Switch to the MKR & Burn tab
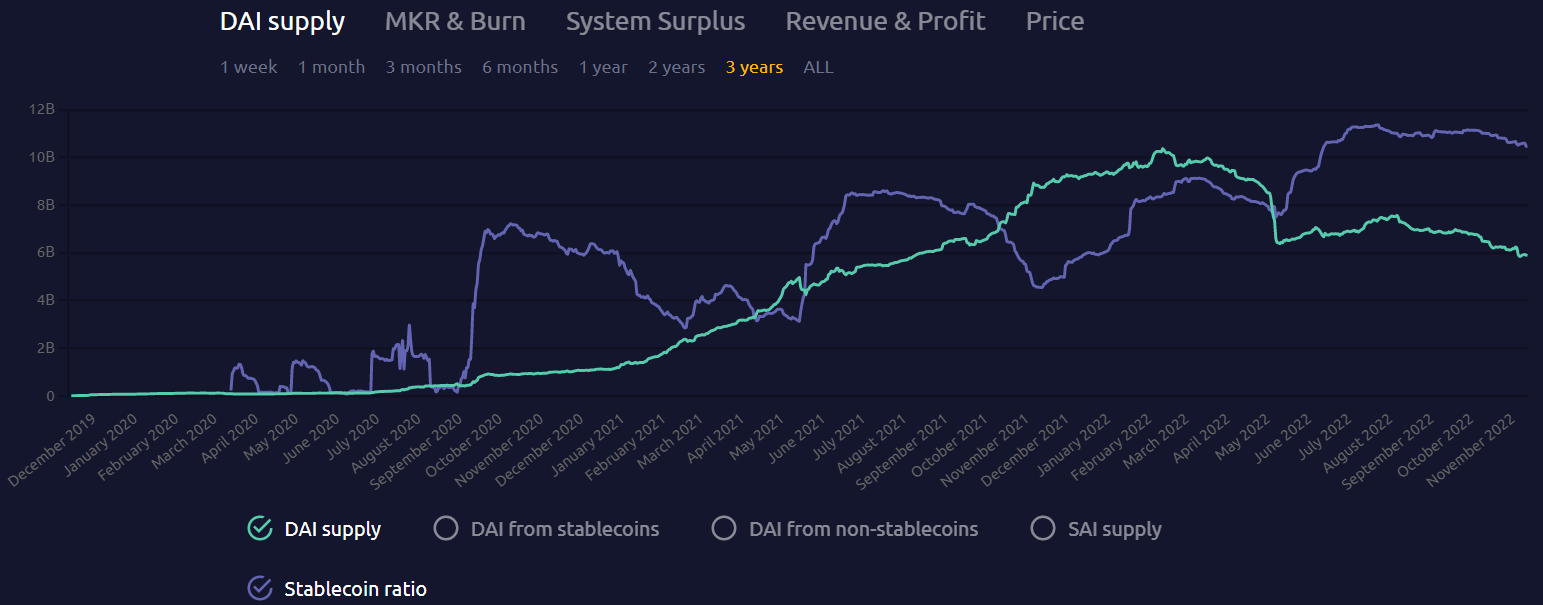The image size is (1543, 605). pyautogui.click(x=455, y=22)
